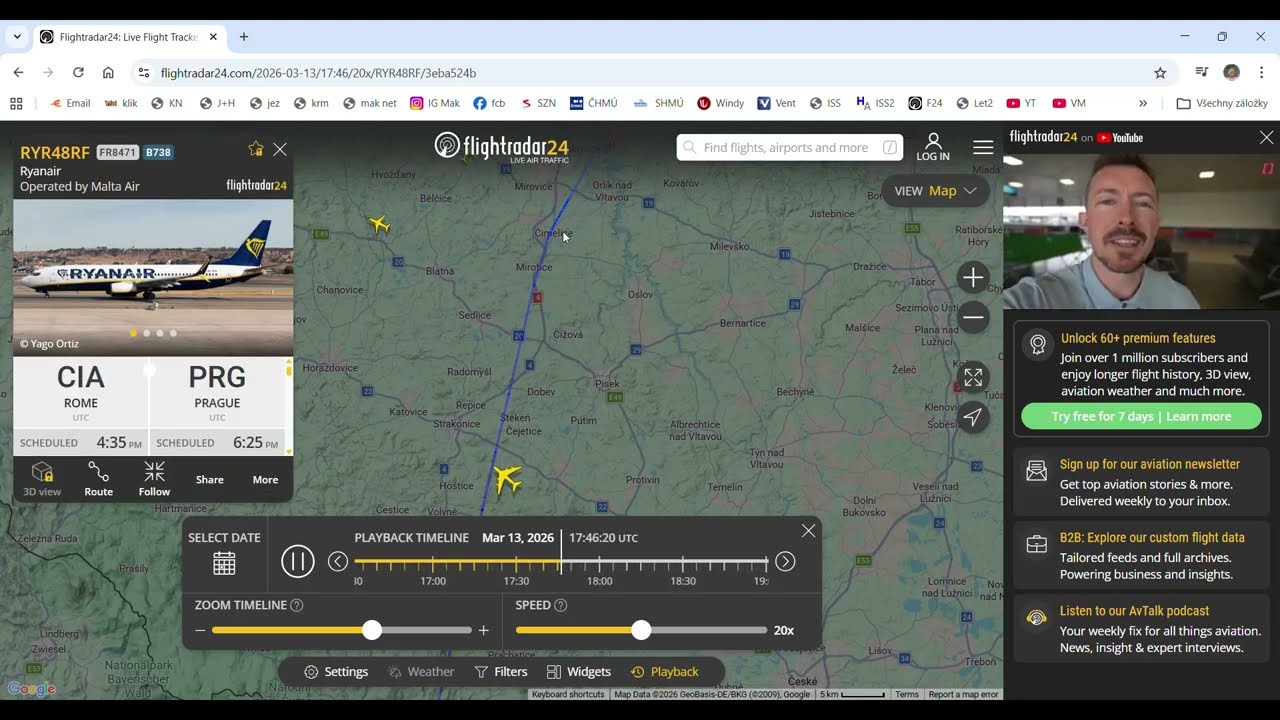Open More flight options

(265, 480)
